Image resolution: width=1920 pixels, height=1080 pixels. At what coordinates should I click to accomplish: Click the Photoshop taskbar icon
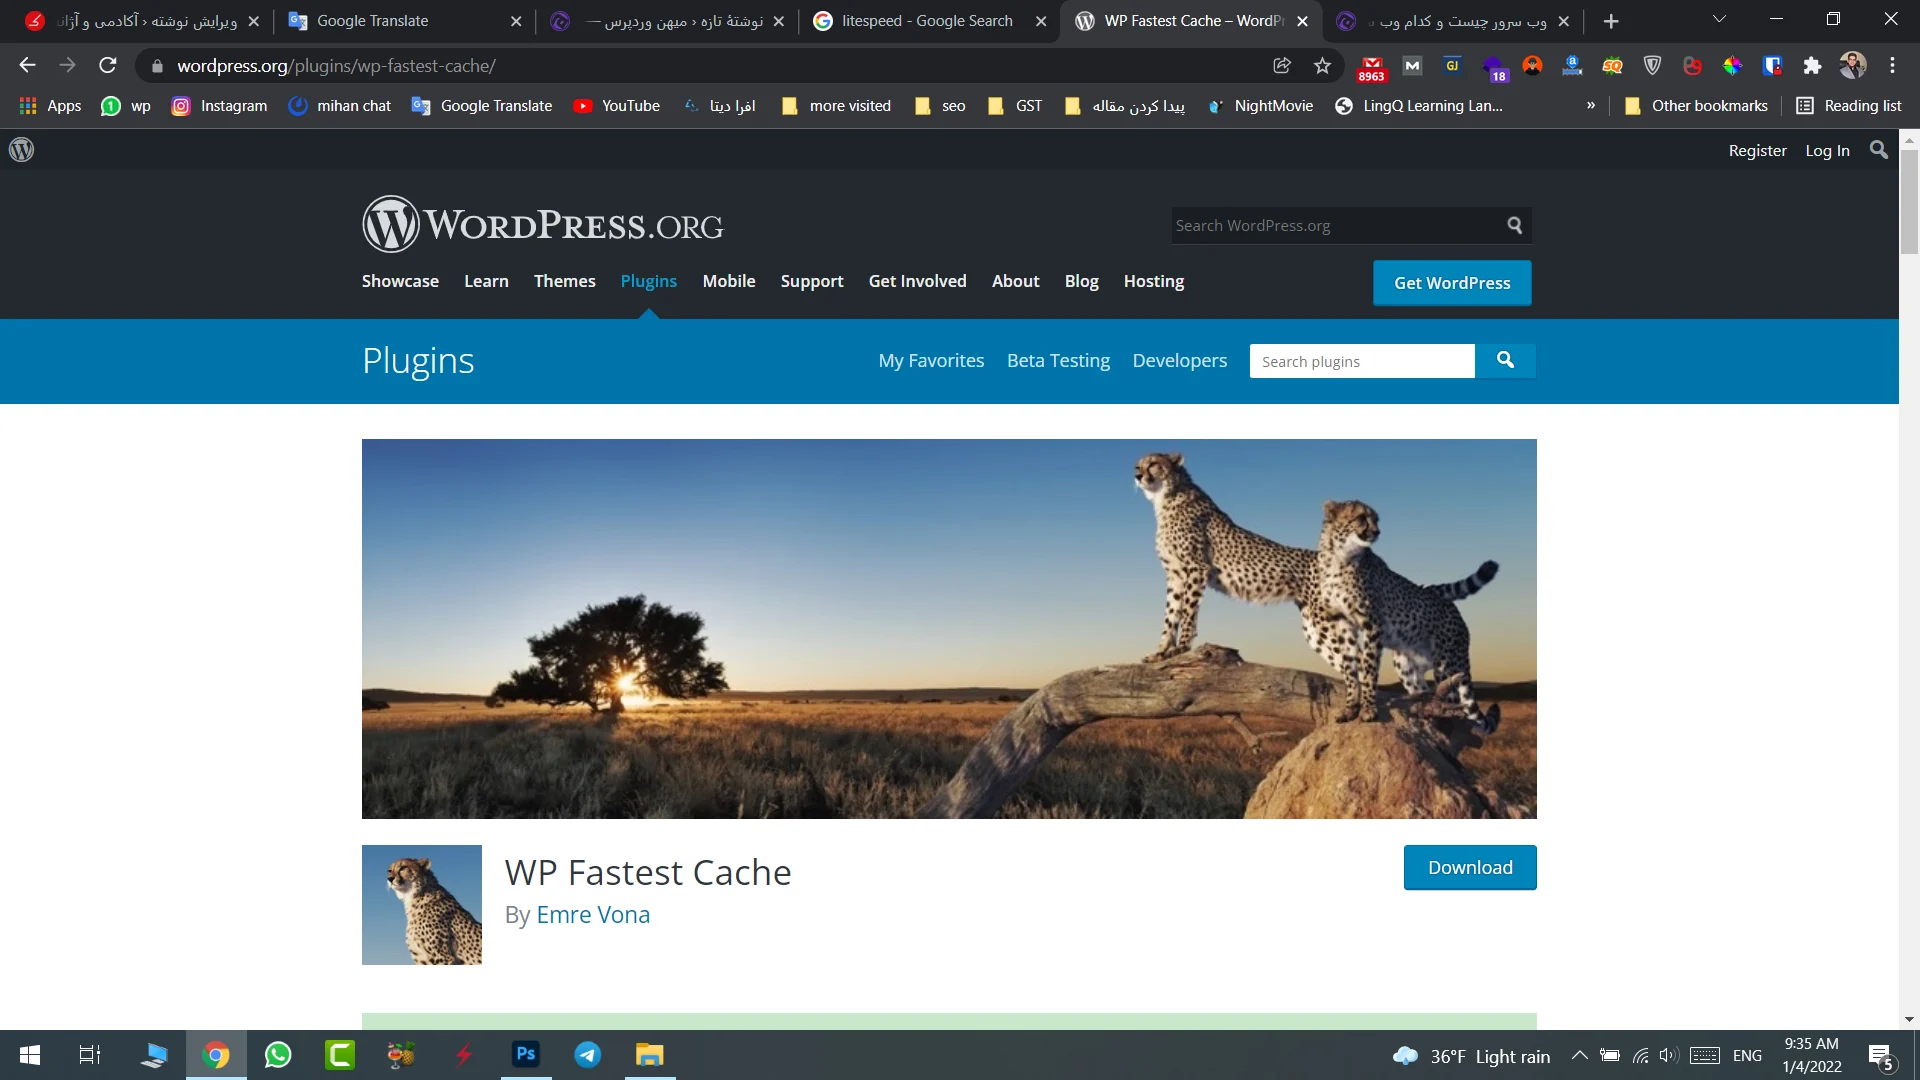pyautogui.click(x=526, y=1055)
